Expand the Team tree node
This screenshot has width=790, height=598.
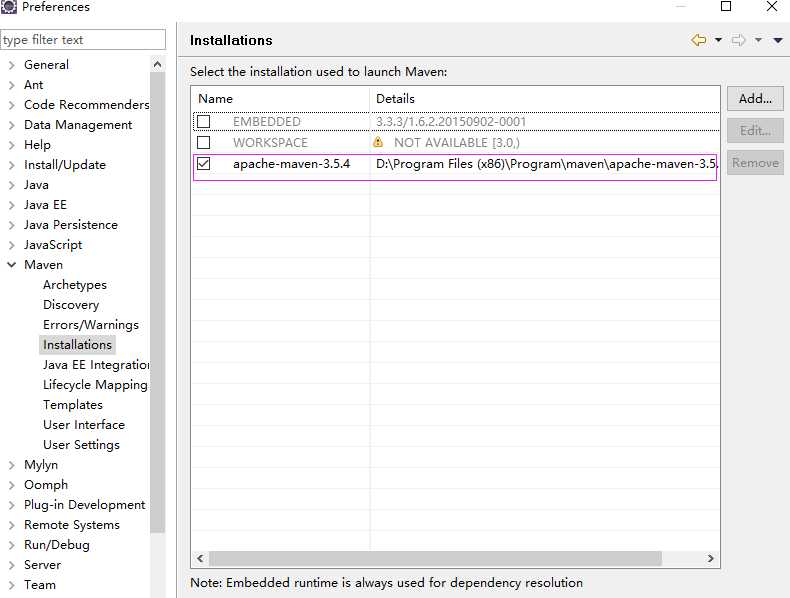12,585
